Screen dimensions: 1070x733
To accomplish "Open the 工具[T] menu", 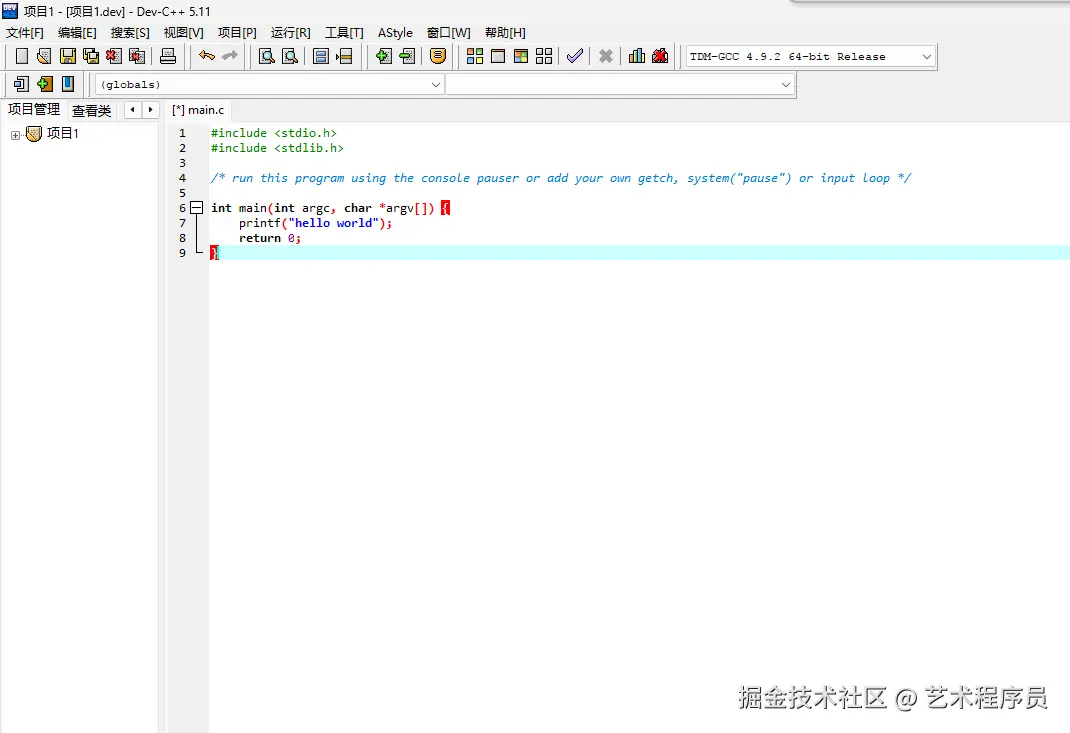I will [x=344, y=33].
